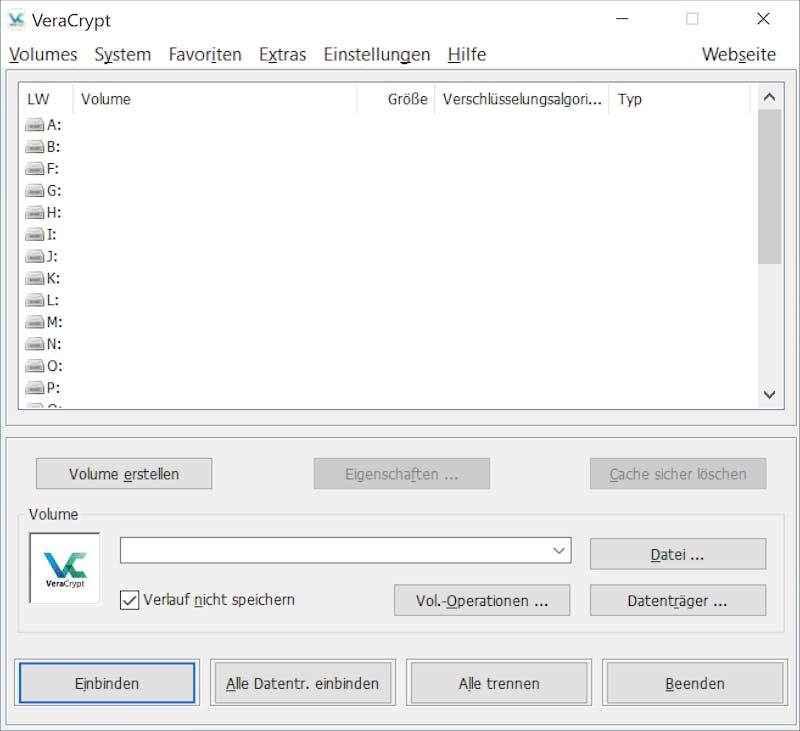Select the I: drive slot icon
This screenshot has width=800, height=731.
(x=34, y=235)
